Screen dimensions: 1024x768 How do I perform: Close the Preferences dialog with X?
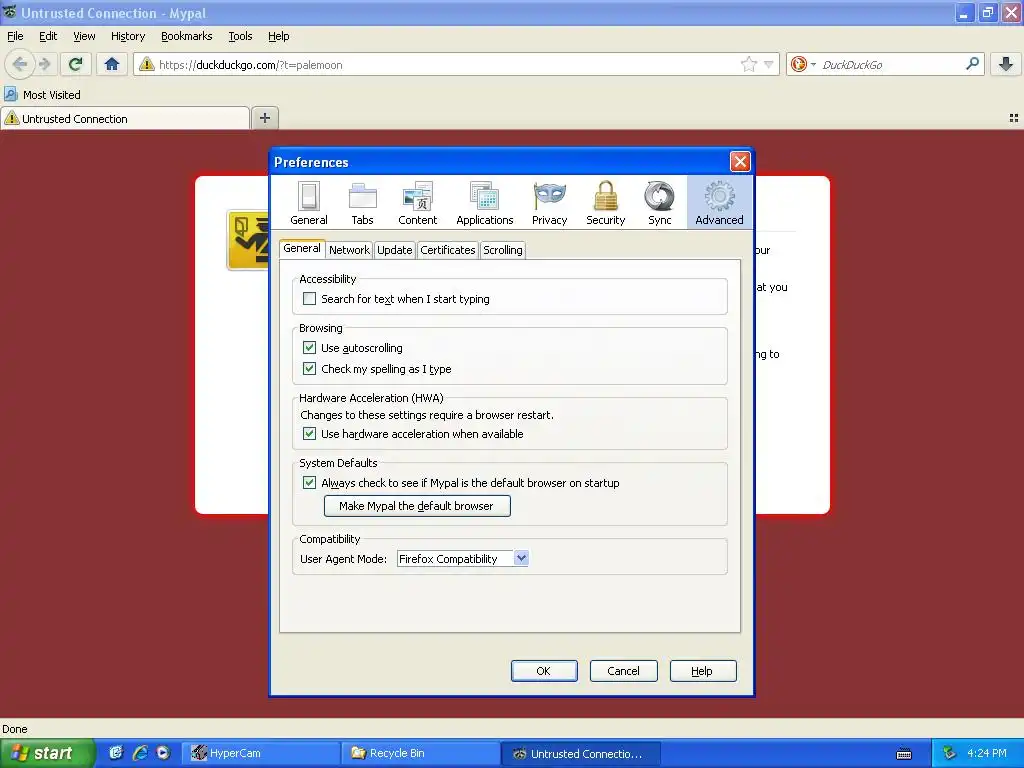(x=740, y=161)
